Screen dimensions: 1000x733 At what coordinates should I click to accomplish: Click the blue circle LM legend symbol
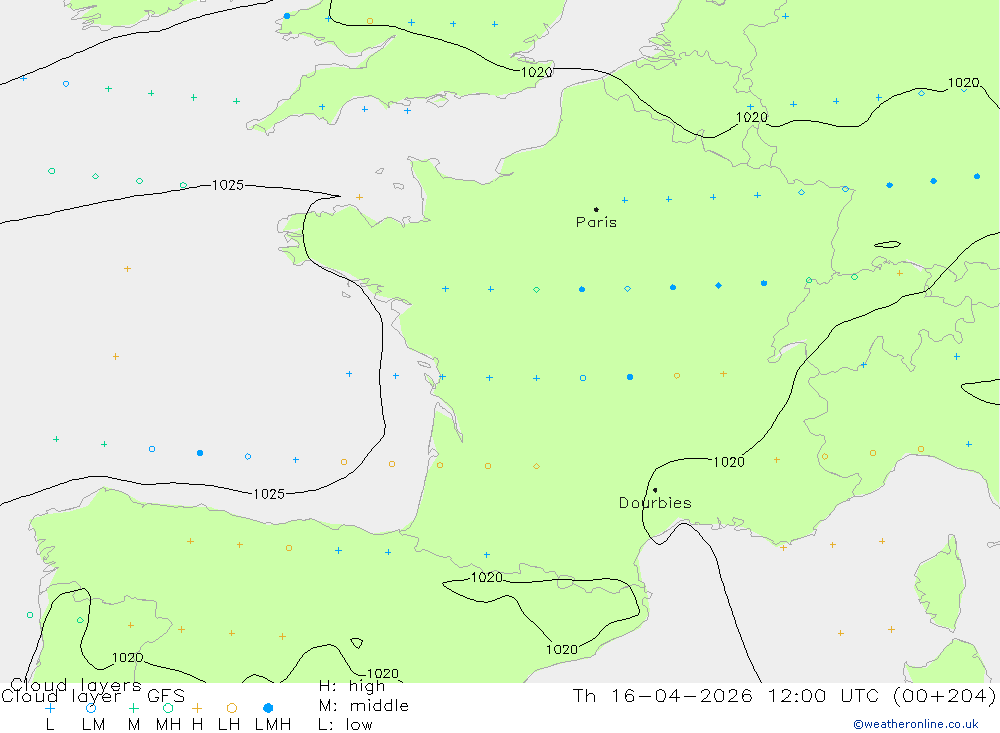[91, 708]
